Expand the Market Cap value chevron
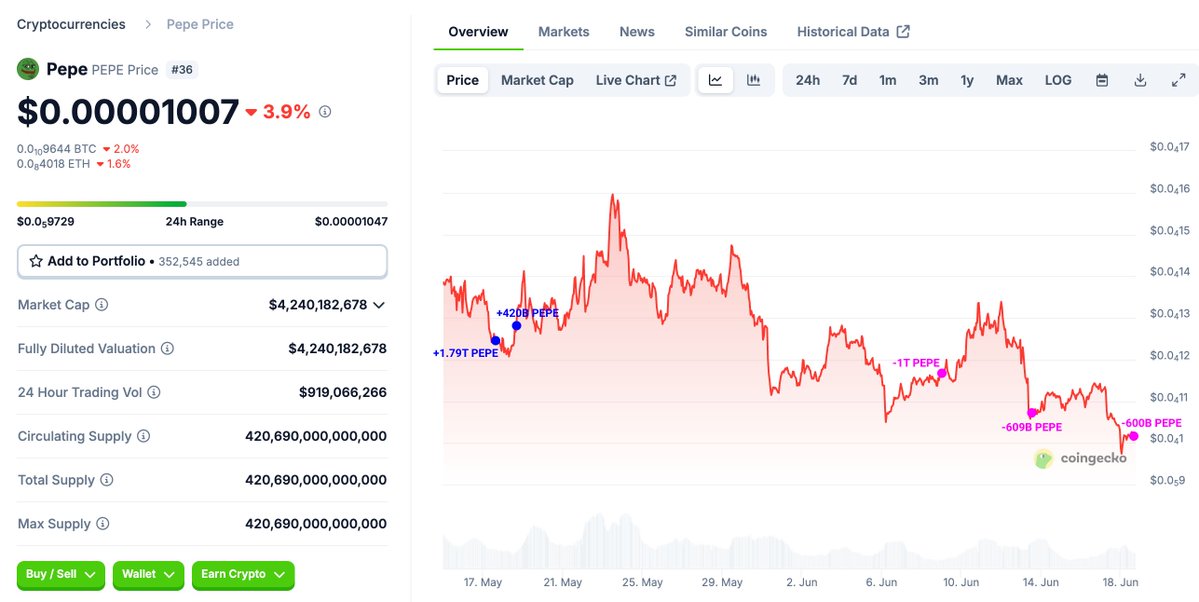This screenshot has width=1199, height=602. click(379, 305)
